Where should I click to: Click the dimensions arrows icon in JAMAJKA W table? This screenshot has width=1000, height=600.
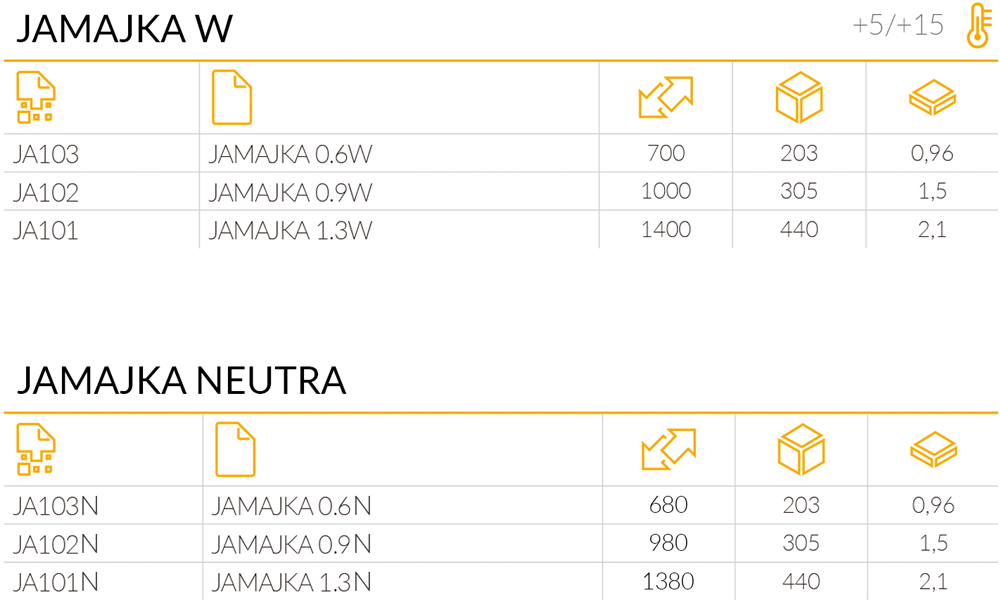click(x=666, y=97)
